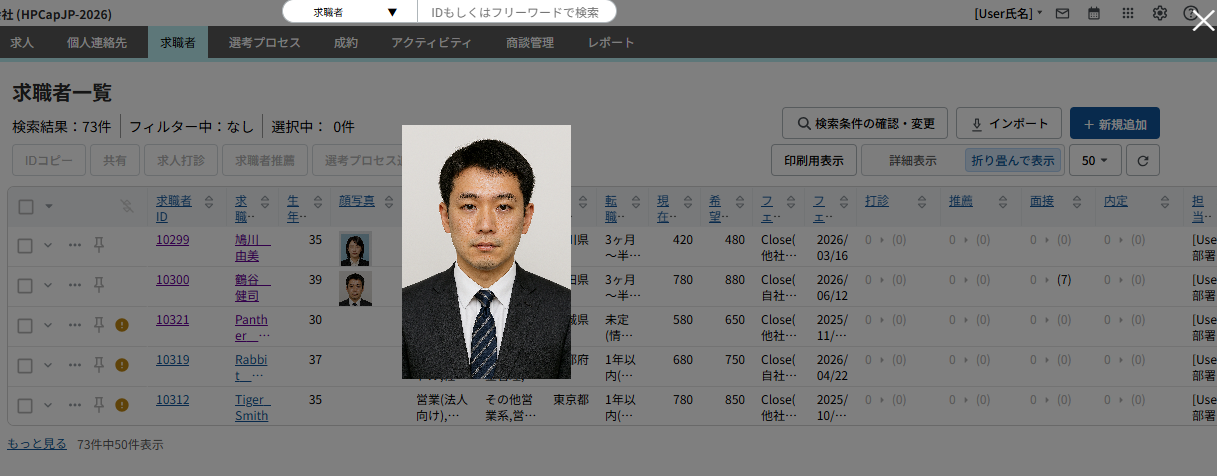Switch to the レポート tab

(610, 43)
